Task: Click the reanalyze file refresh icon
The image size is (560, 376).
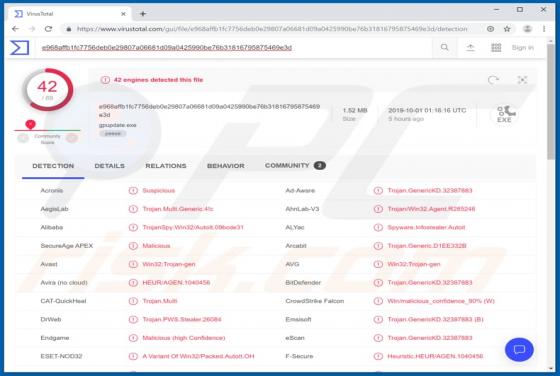Action: pyautogui.click(x=493, y=80)
